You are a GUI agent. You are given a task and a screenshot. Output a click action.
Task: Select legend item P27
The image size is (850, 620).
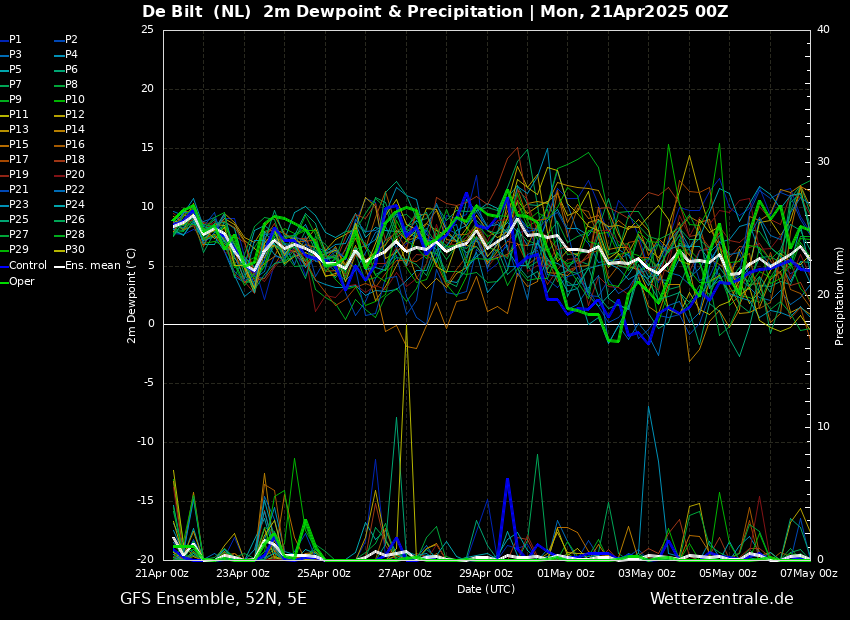tap(15, 234)
